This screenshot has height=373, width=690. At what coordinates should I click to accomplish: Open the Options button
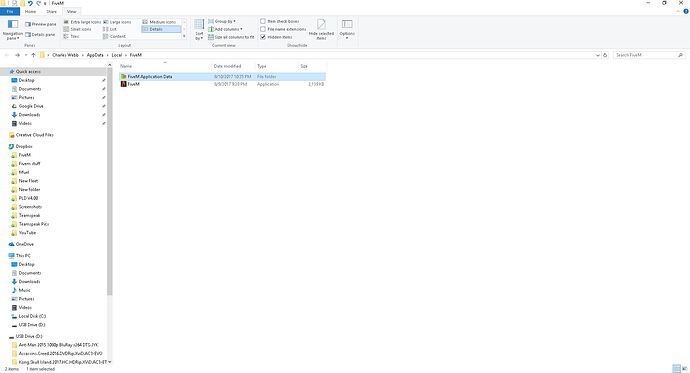click(x=347, y=30)
